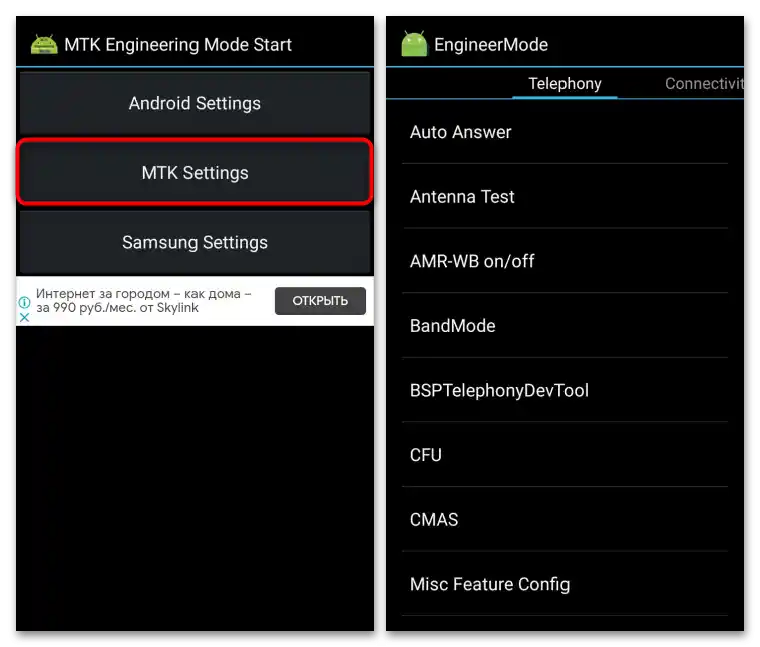Screen dimensions: 760x647
Task: Switch to the Connectivity tab
Action: pyautogui.click(x=704, y=84)
